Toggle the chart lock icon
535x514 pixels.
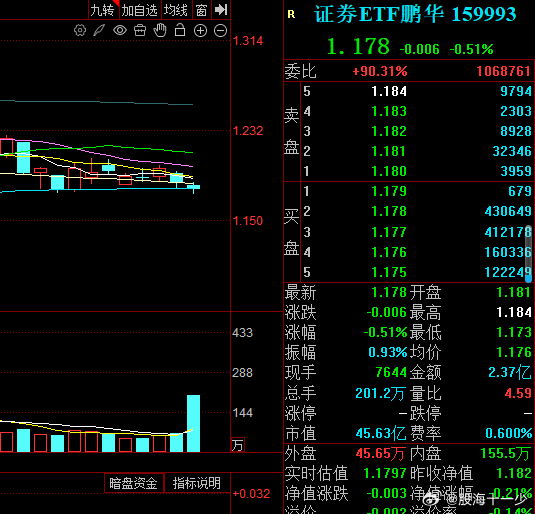180,30
